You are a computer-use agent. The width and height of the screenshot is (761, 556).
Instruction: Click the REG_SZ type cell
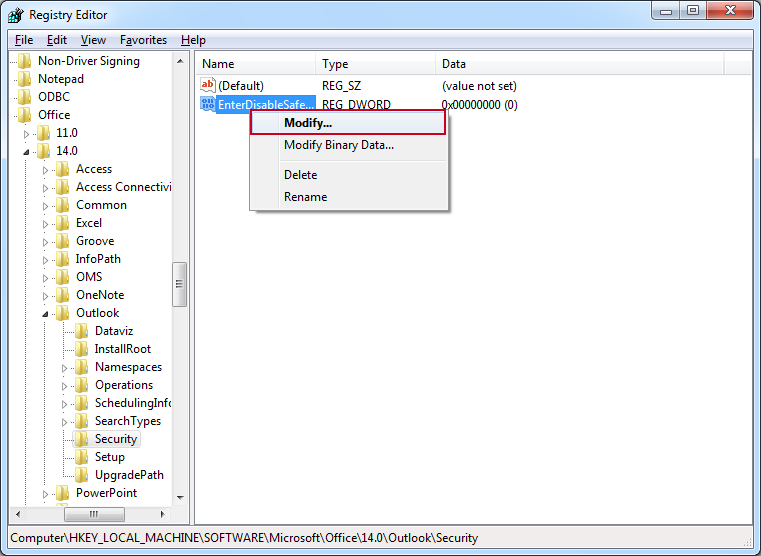[x=341, y=86]
